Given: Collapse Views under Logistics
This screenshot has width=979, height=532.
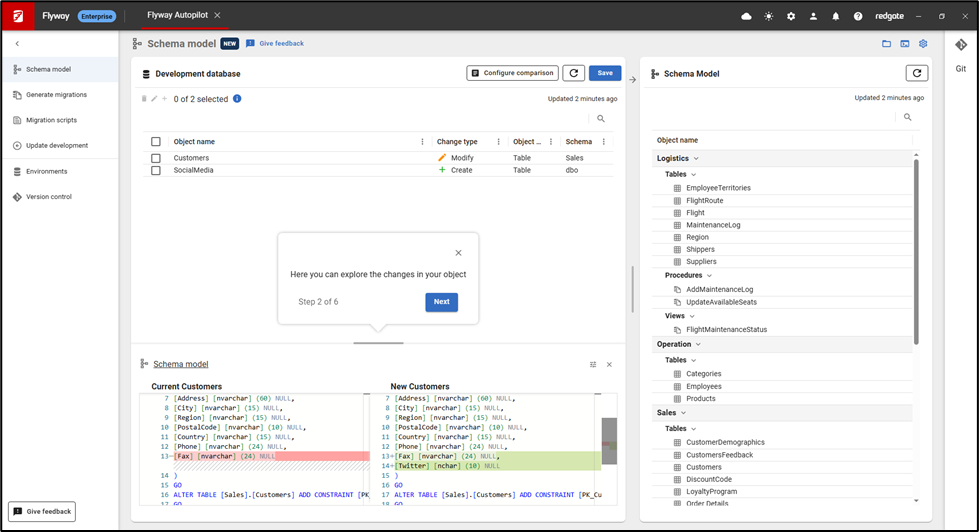Looking at the screenshot, I should [x=692, y=316].
